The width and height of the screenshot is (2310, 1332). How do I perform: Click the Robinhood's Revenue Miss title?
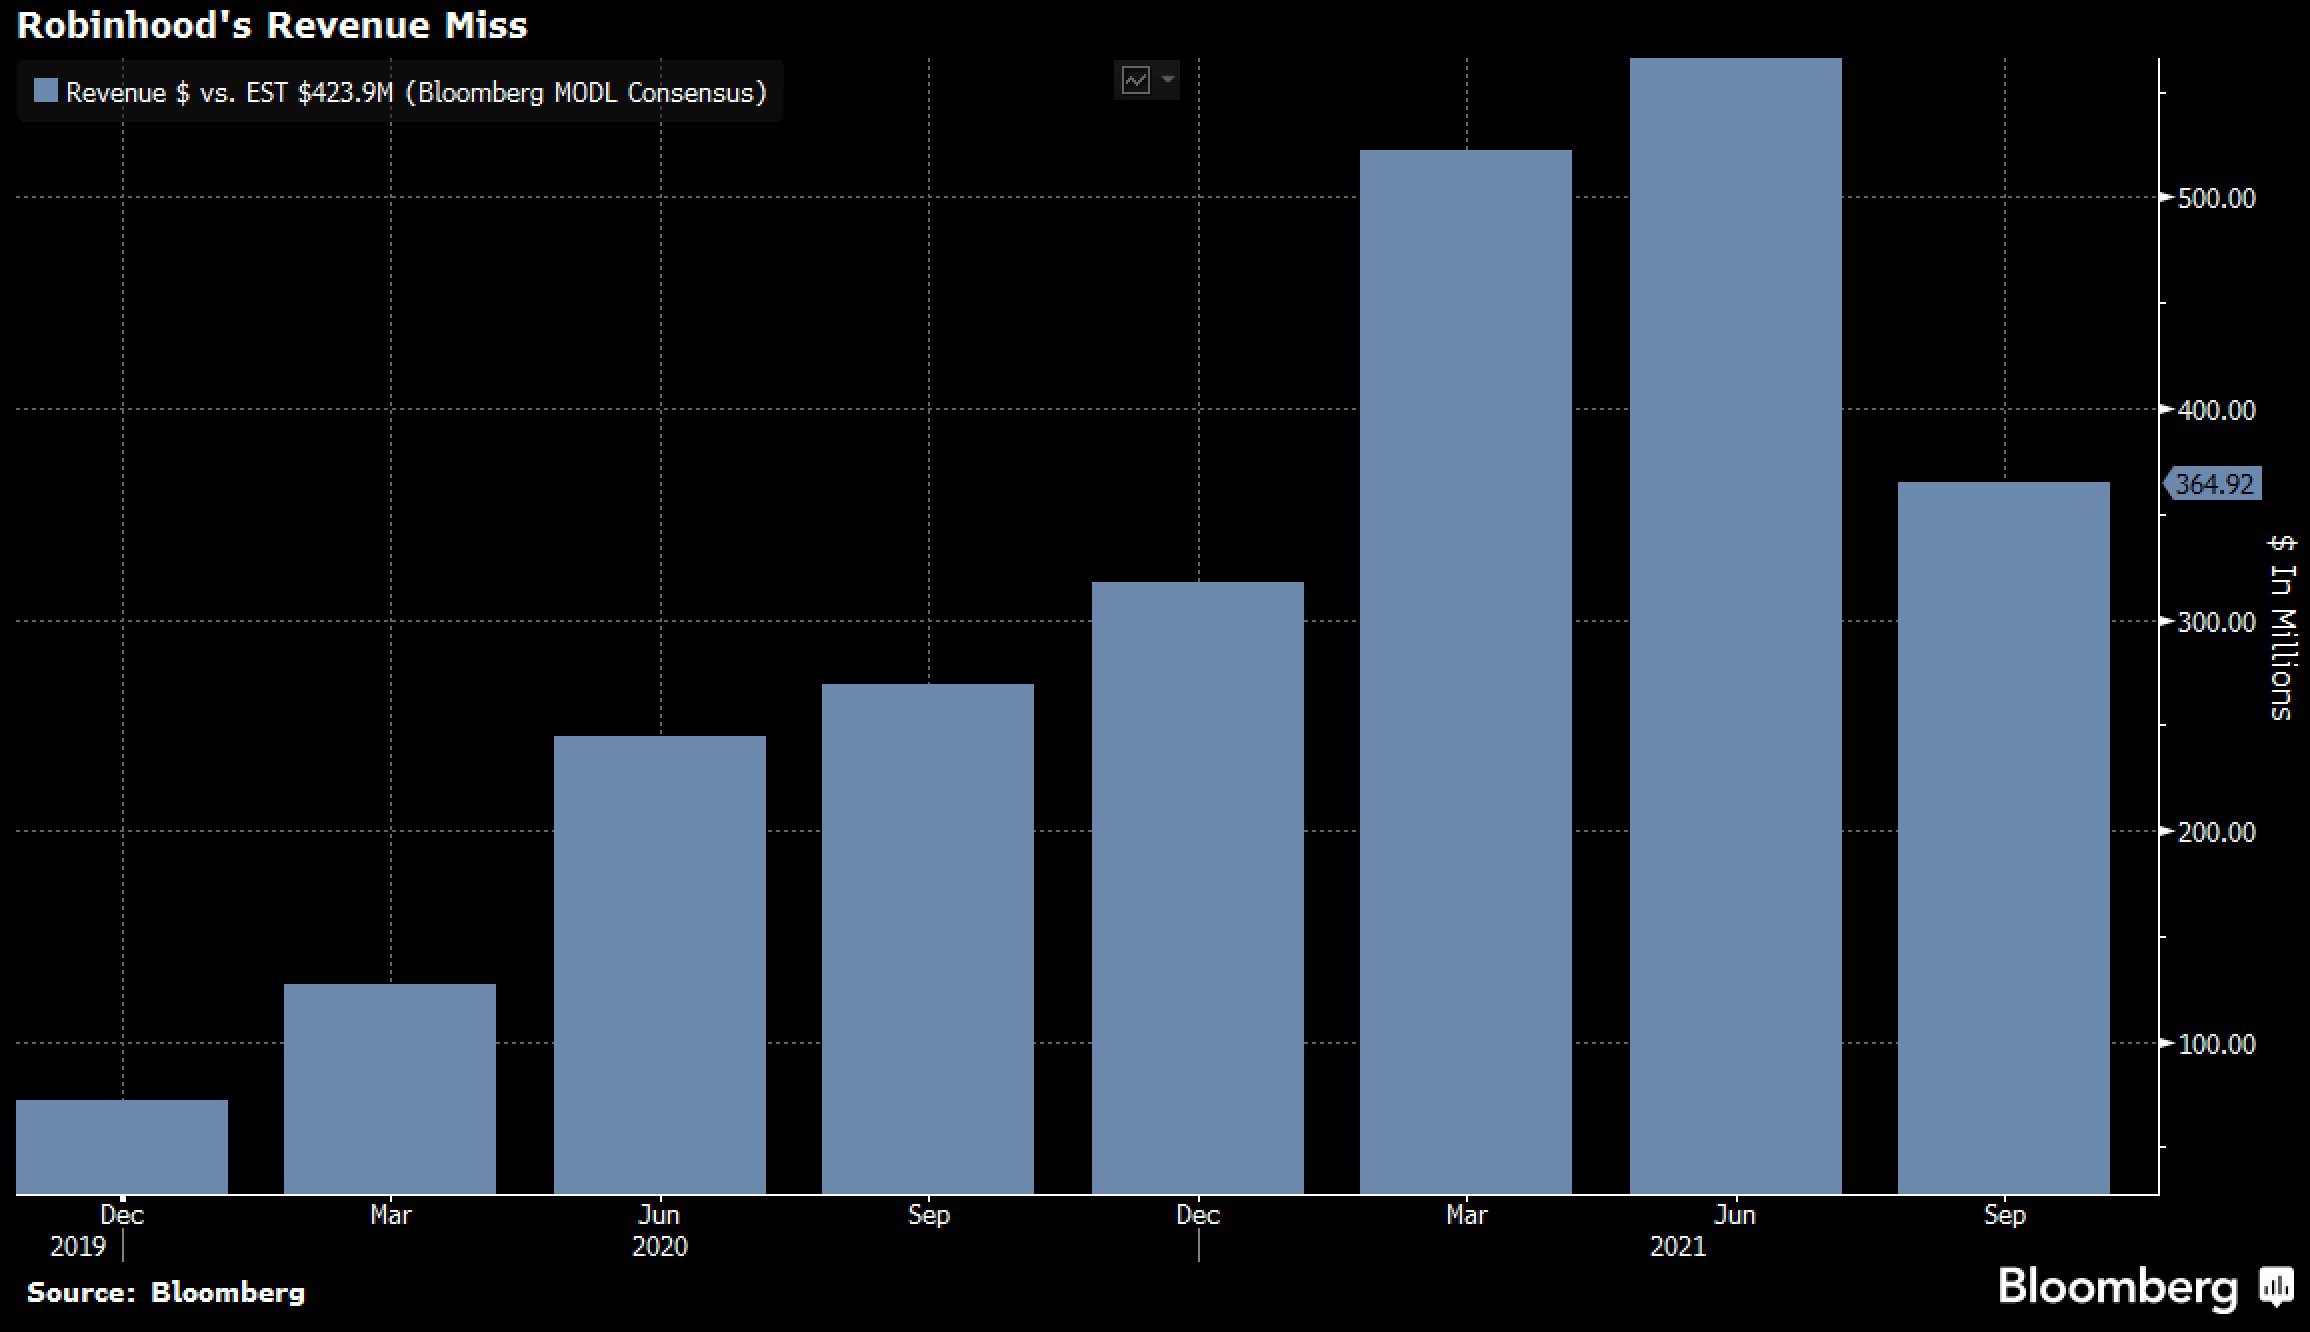click(272, 25)
